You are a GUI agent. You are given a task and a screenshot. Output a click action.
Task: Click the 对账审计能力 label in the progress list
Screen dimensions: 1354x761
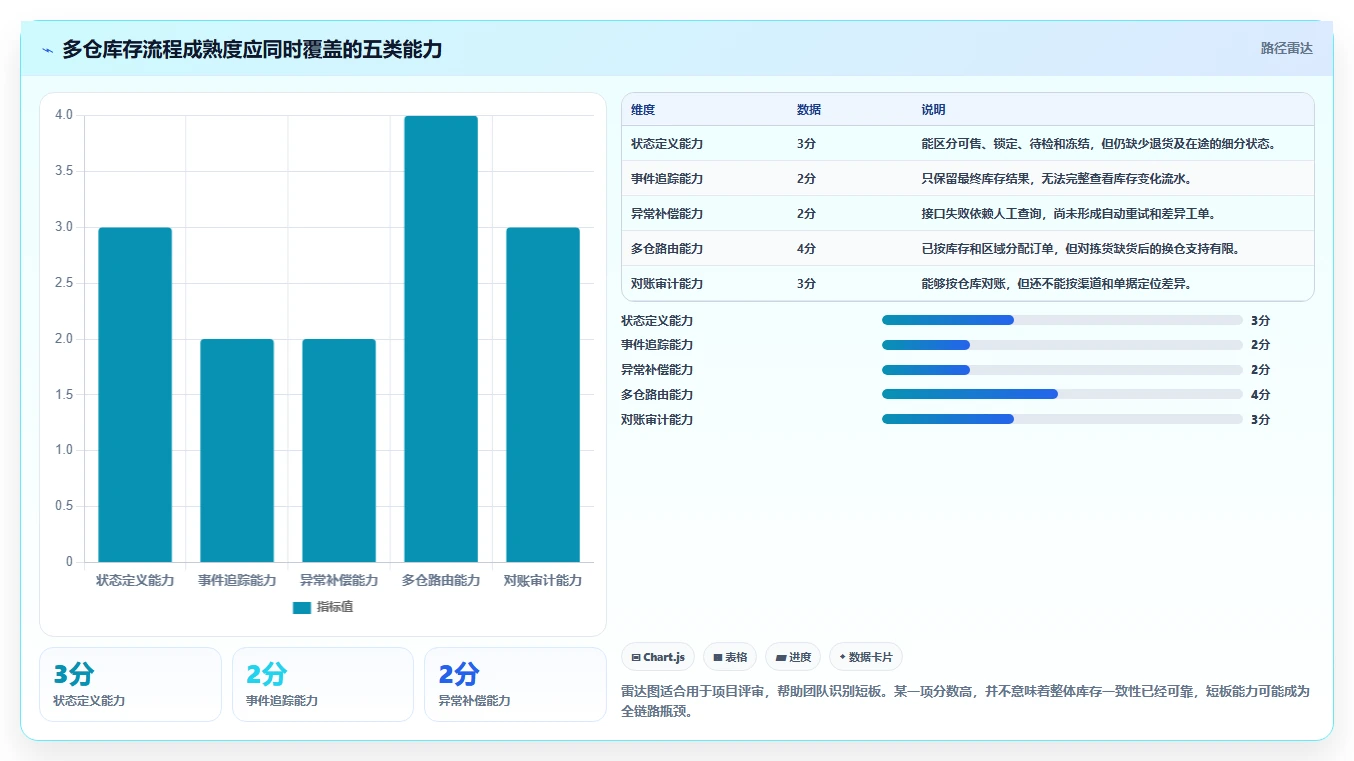pos(657,420)
